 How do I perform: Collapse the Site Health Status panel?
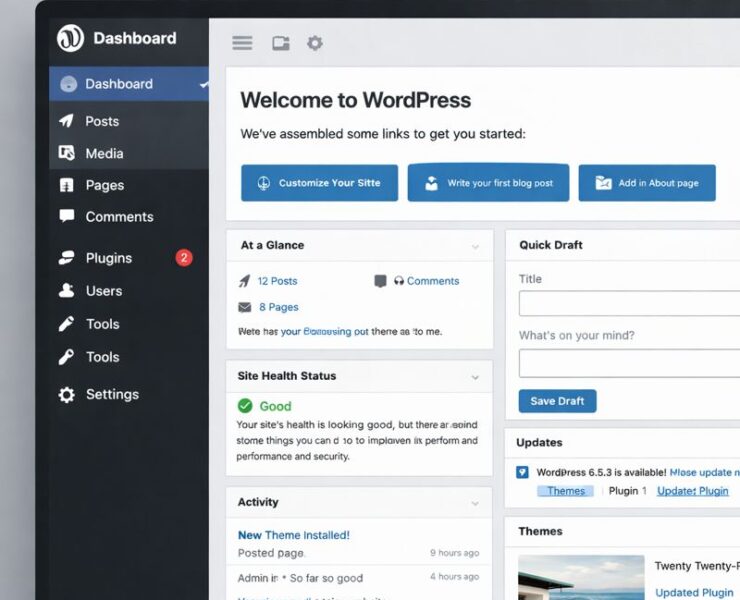(x=475, y=377)
